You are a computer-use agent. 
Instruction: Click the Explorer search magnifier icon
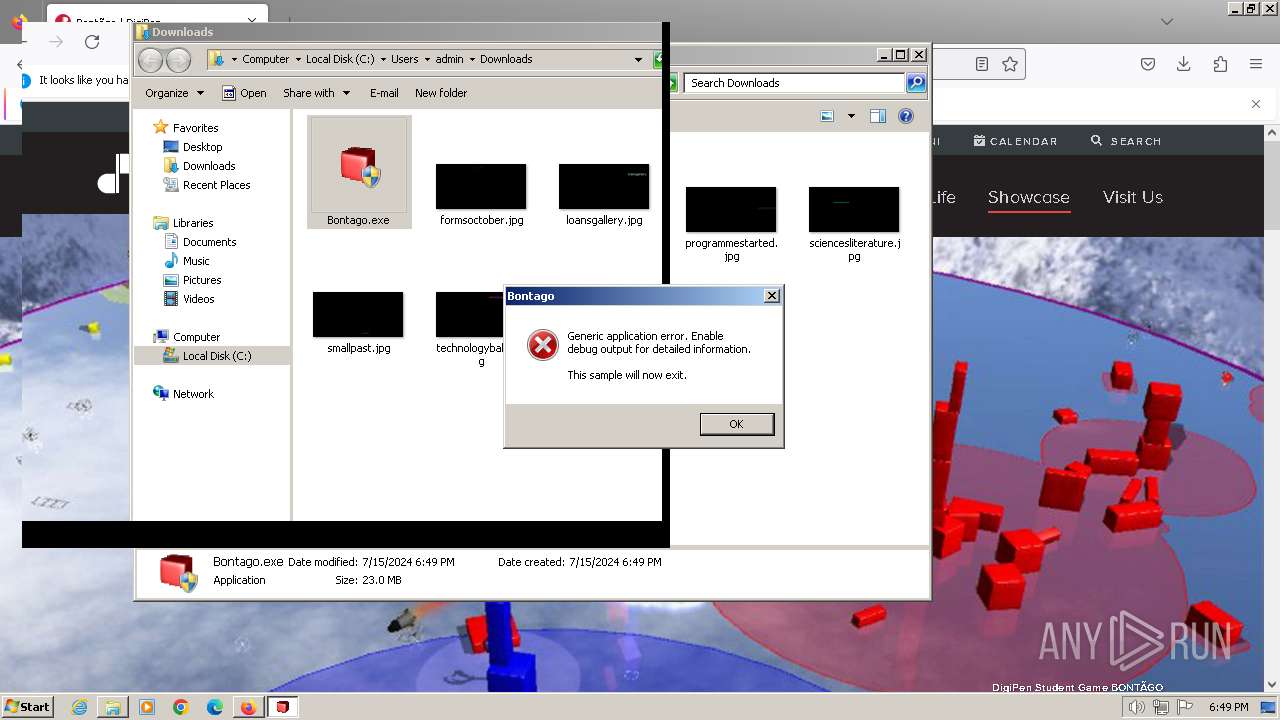click(915, 83)
